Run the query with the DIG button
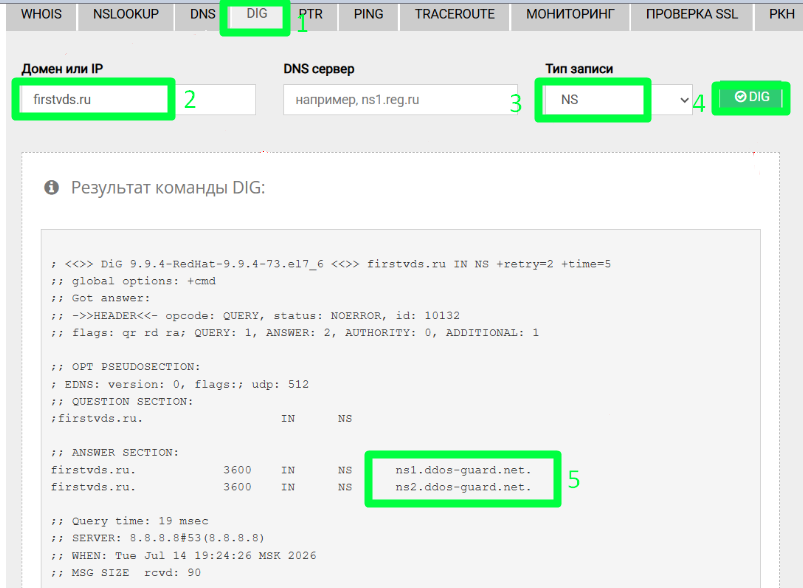Viewport: 803px width, 588px height. click(751, 97)
